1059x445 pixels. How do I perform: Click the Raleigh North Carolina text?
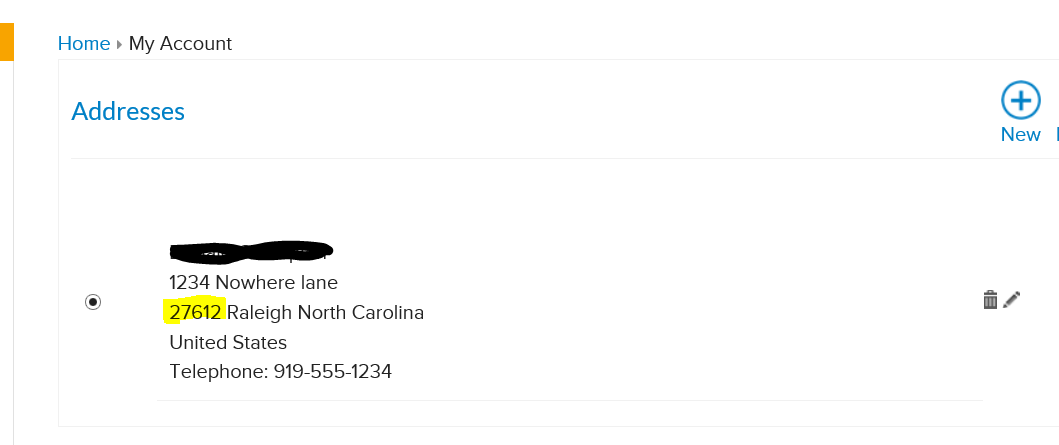tap(325, 313)
